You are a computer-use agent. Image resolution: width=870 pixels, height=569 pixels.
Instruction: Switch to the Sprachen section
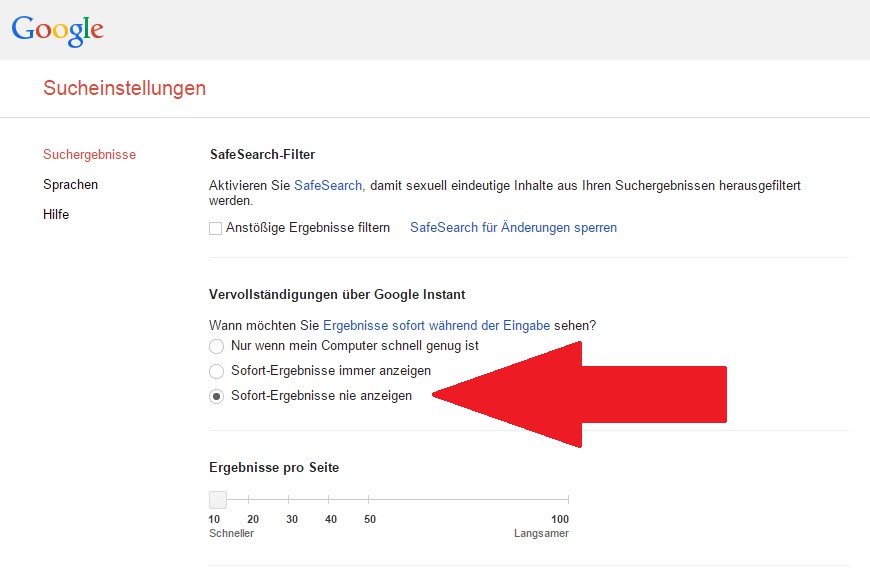click(x=70, y=185)
